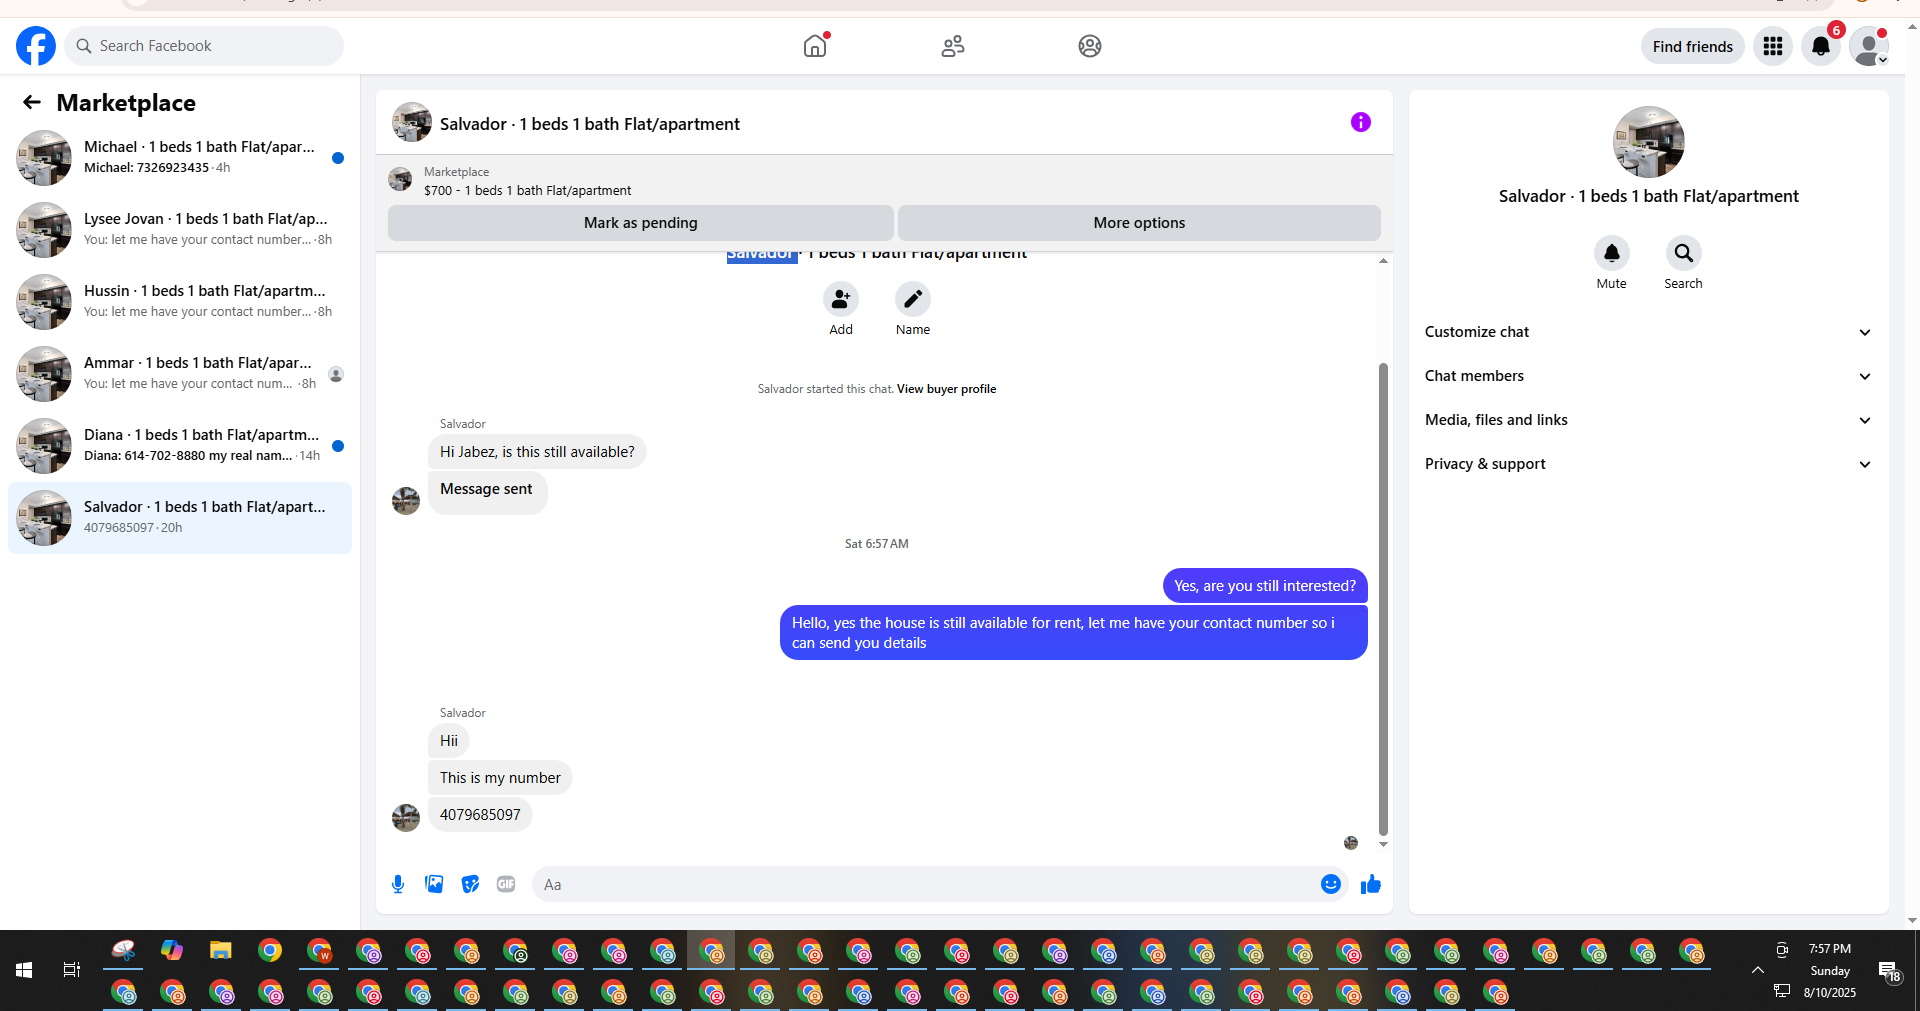Open the emoji picker smiley icon
Image resolution: width=1920 pixels, height=1011 pixels.
(x=1331, y=884)
